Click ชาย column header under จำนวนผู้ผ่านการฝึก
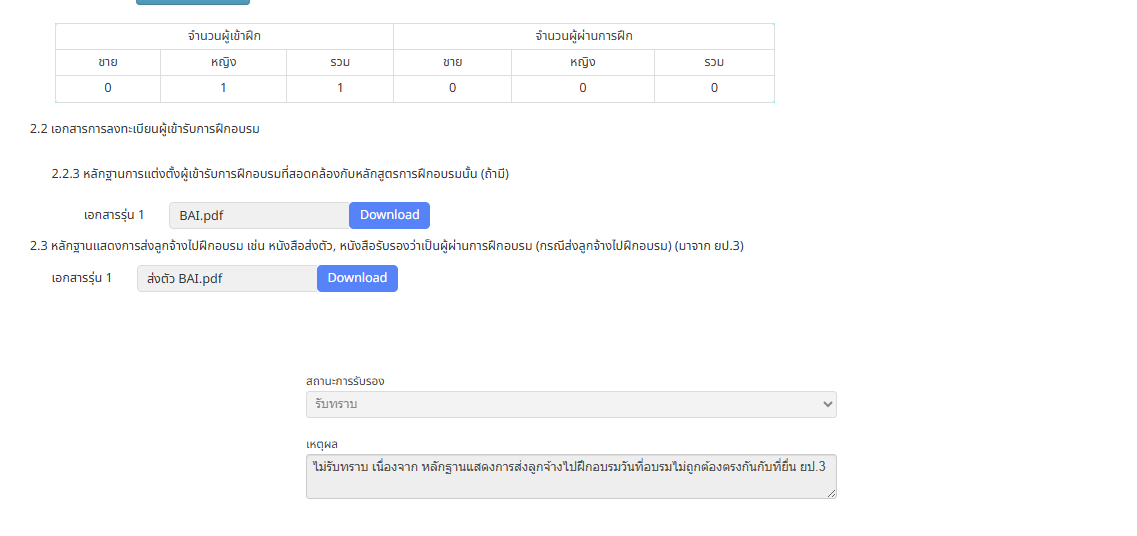The image size is (1137, 536). point(452,62)
